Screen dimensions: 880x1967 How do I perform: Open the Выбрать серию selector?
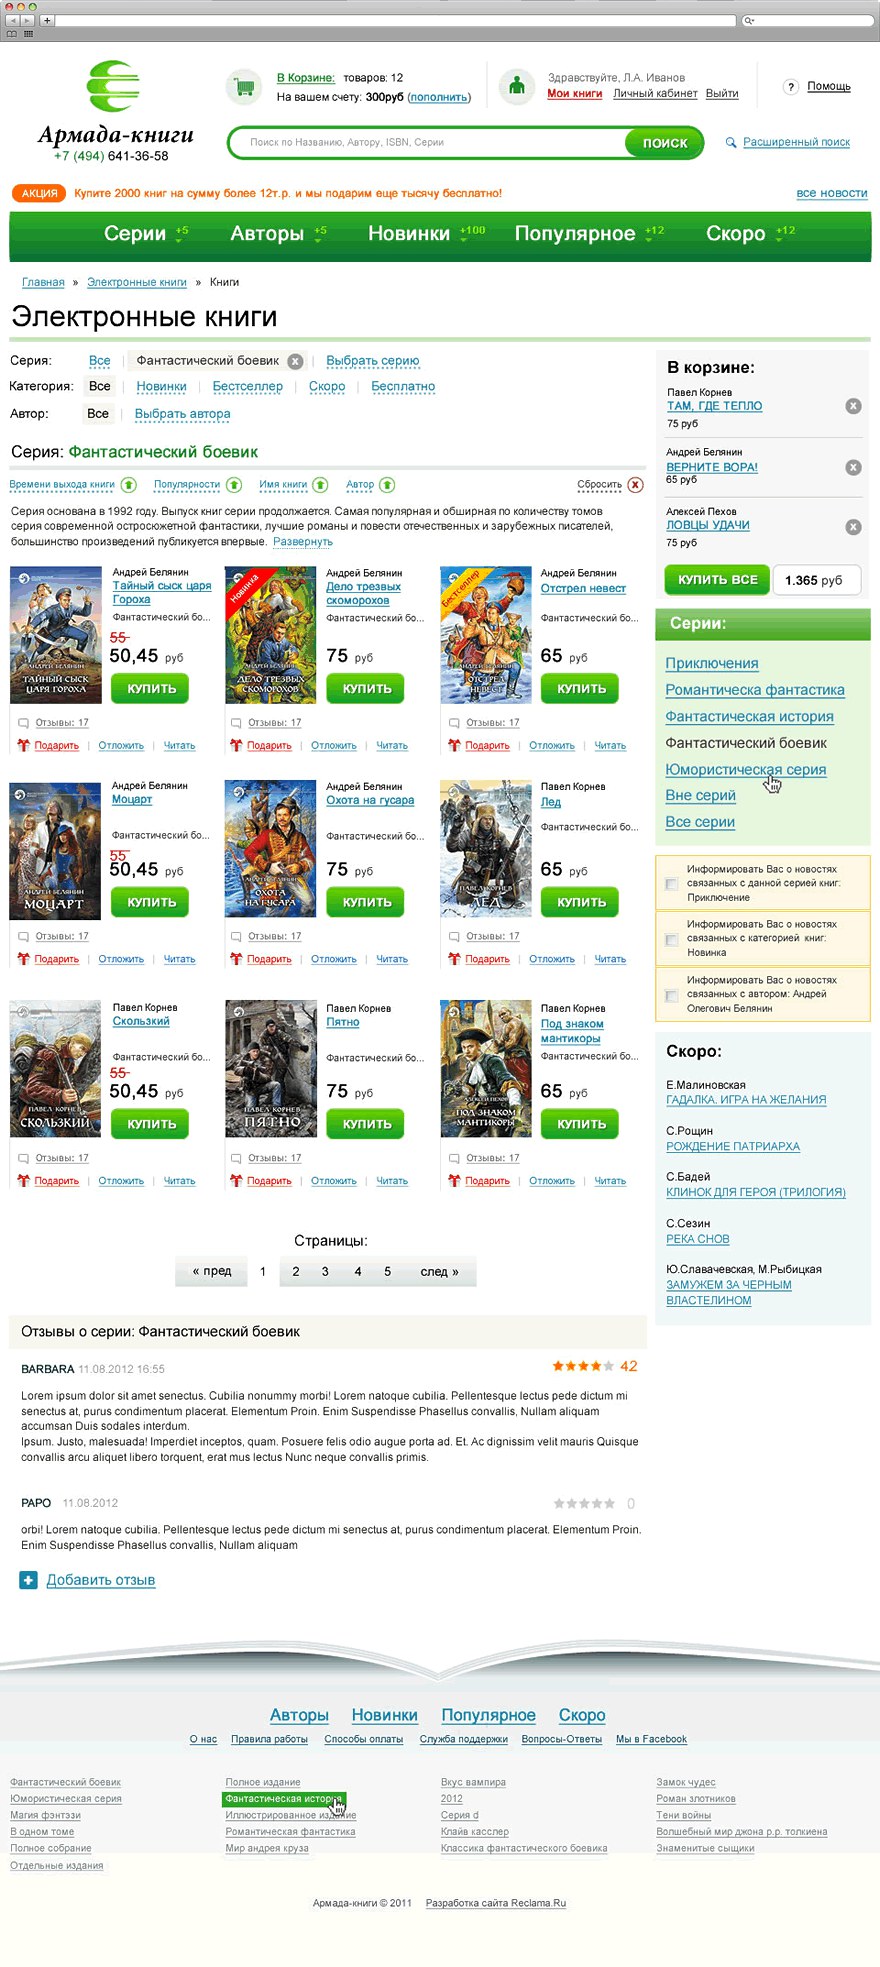(x=373, y=361)
